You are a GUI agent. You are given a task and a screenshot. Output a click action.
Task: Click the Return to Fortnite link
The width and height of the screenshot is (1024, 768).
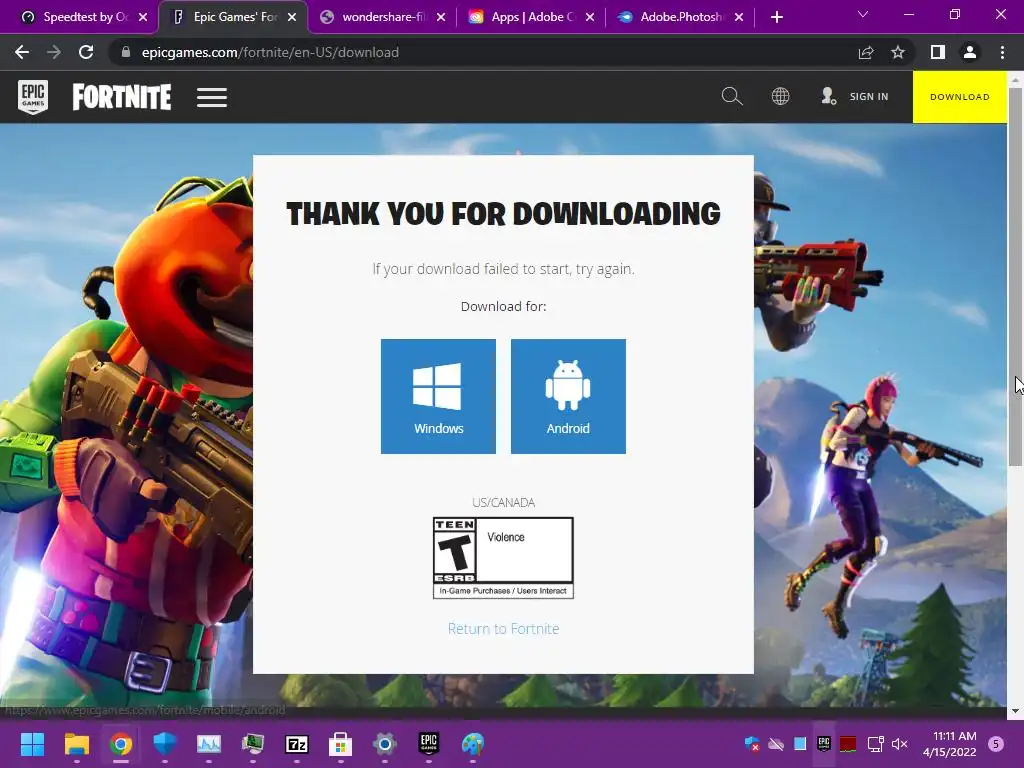tap(504, 629)
